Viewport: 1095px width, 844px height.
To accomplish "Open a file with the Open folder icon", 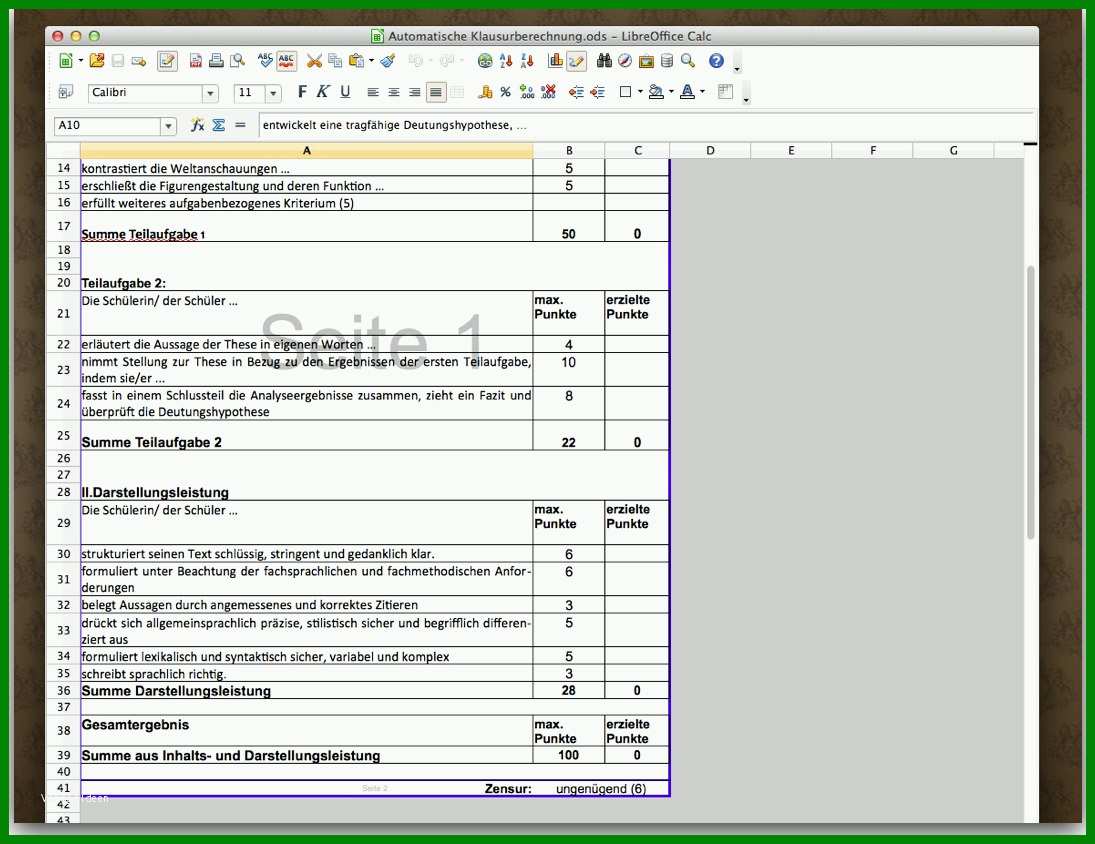I will 97,61.
